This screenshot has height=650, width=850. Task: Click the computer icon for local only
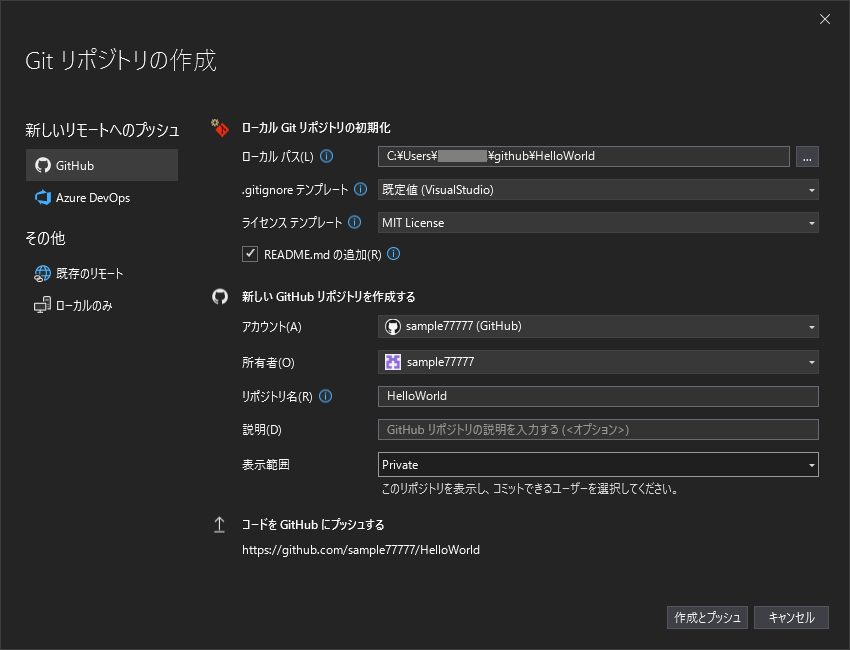point(42,305)
